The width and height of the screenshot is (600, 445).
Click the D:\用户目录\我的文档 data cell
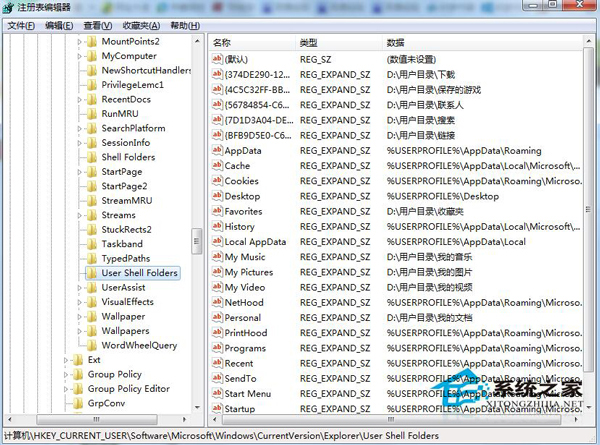[429, 318]
